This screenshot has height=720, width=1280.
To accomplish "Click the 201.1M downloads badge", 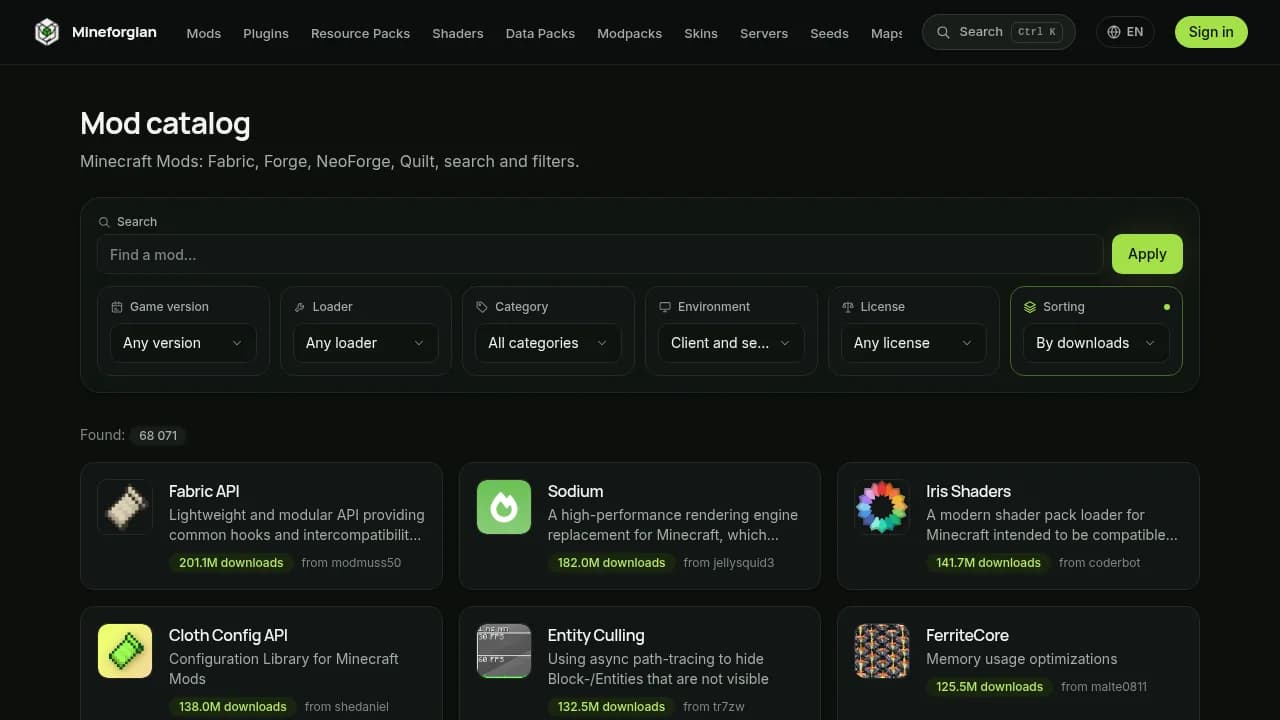I will pos(231,563).
